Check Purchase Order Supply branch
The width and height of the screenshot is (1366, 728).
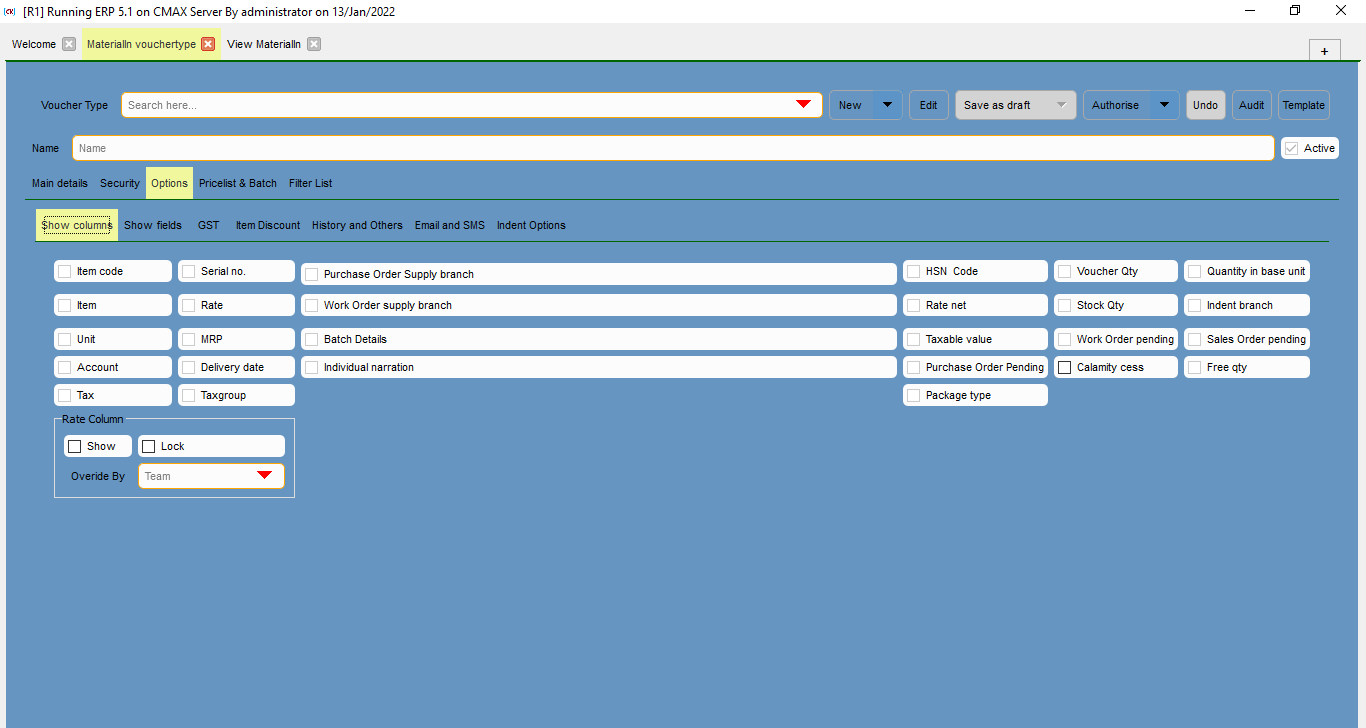pyautogui.click(x=312, y=274)
